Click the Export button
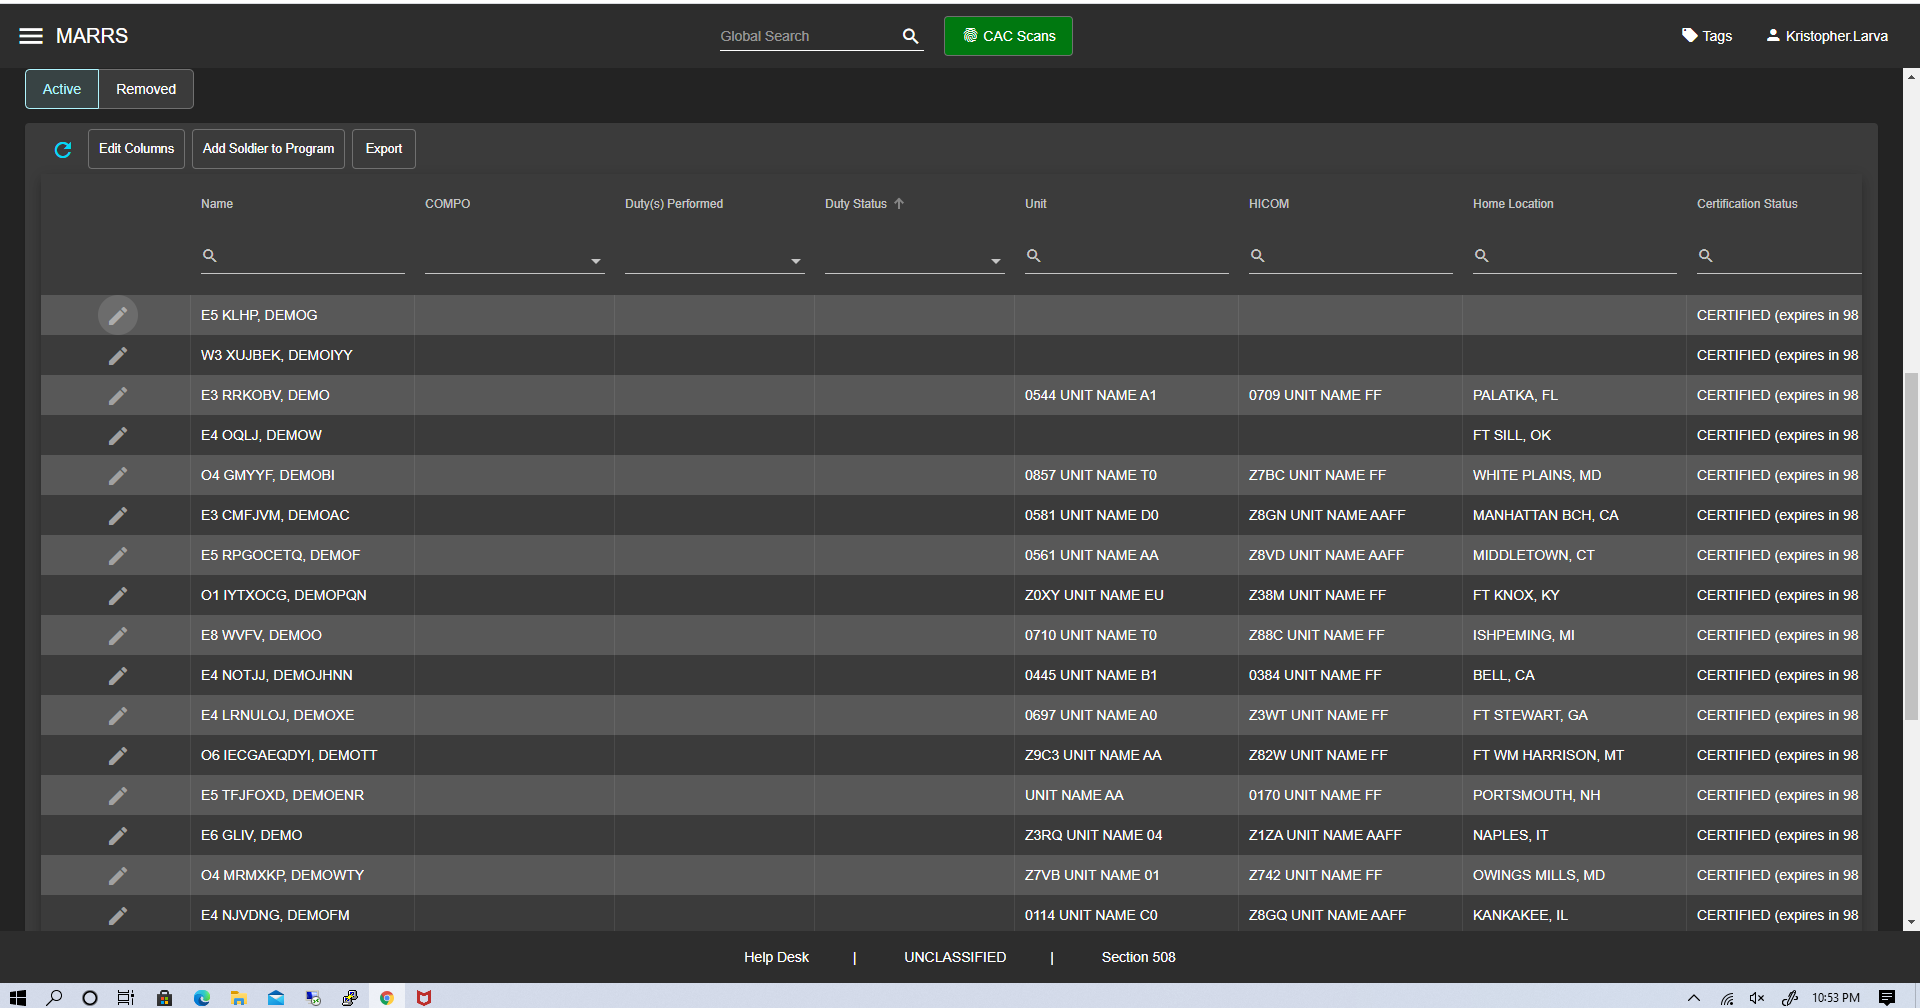 [x=384, y=149]
